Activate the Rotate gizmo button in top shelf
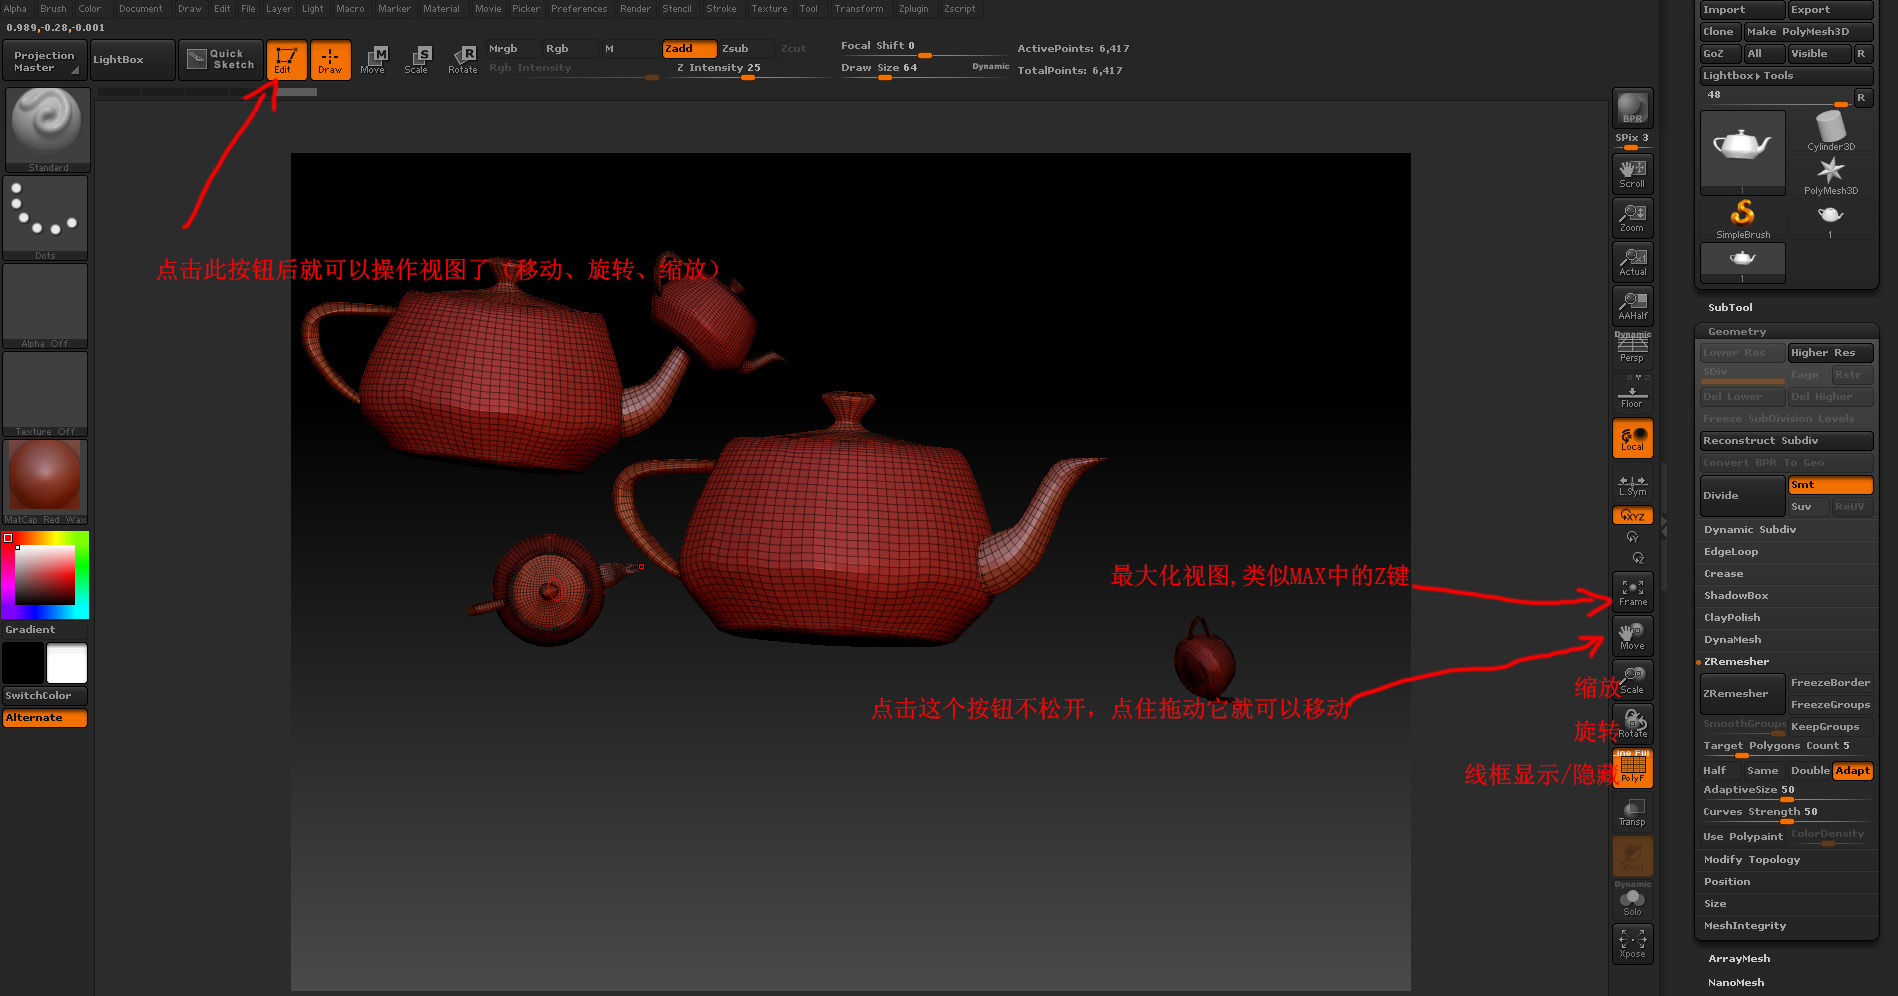The width and height of the screenshot is (1898, 996). [x=462, y=60]
